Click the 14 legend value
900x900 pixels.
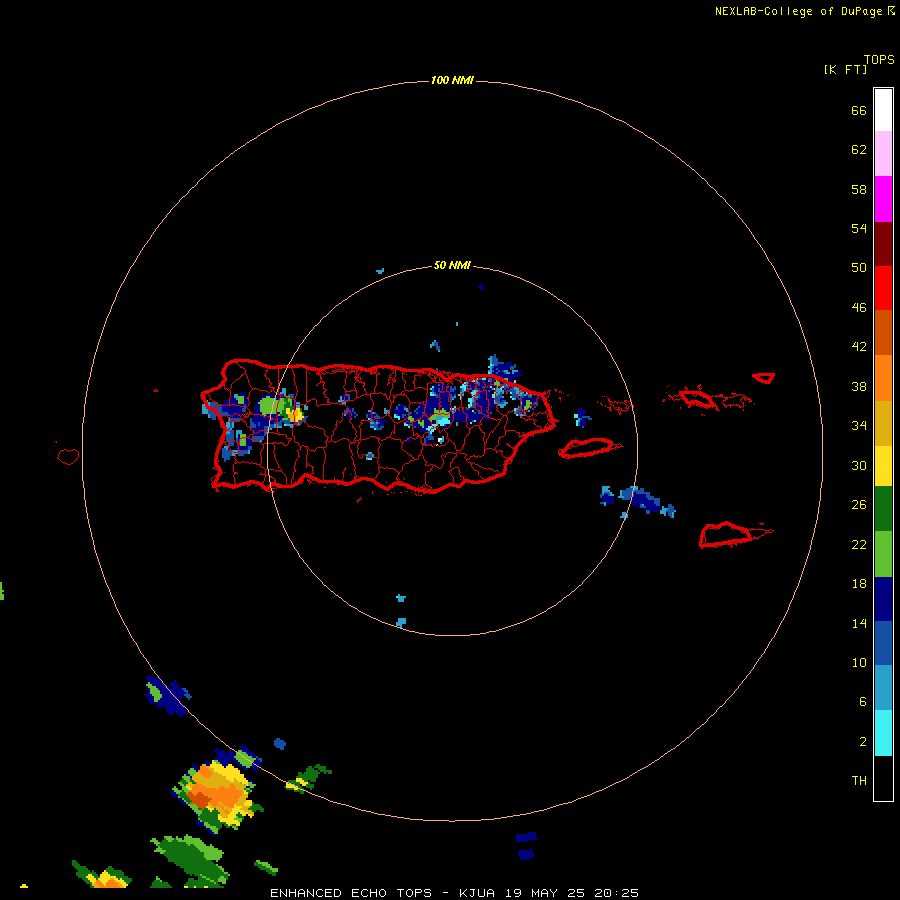tap(859, 623)
